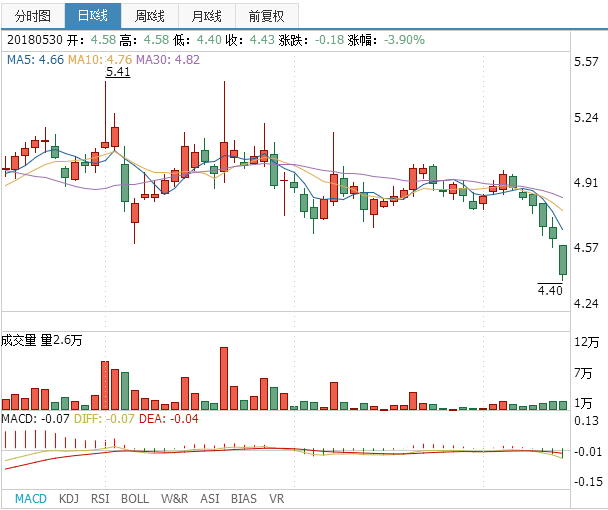608x510 pixels.
Task: Click the tallest red volume bar
Action: 224,379
